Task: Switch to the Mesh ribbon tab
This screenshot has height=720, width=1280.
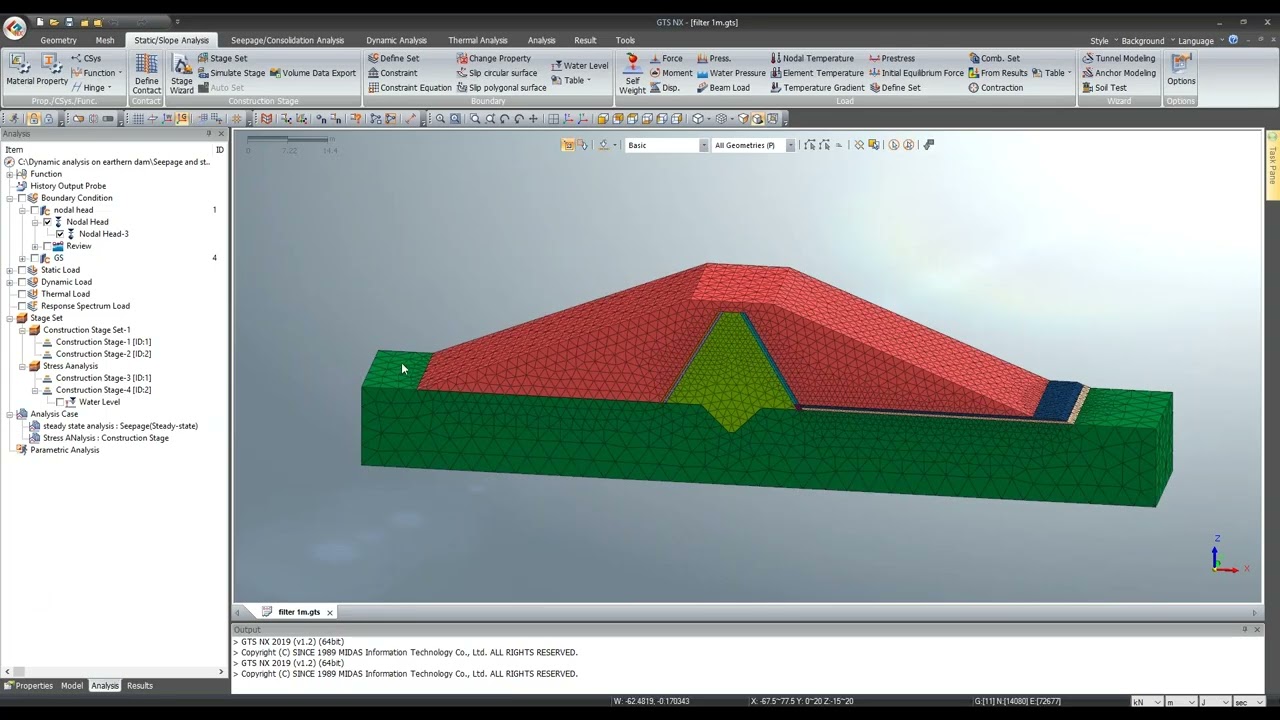Action: click(x=105, y=40)
